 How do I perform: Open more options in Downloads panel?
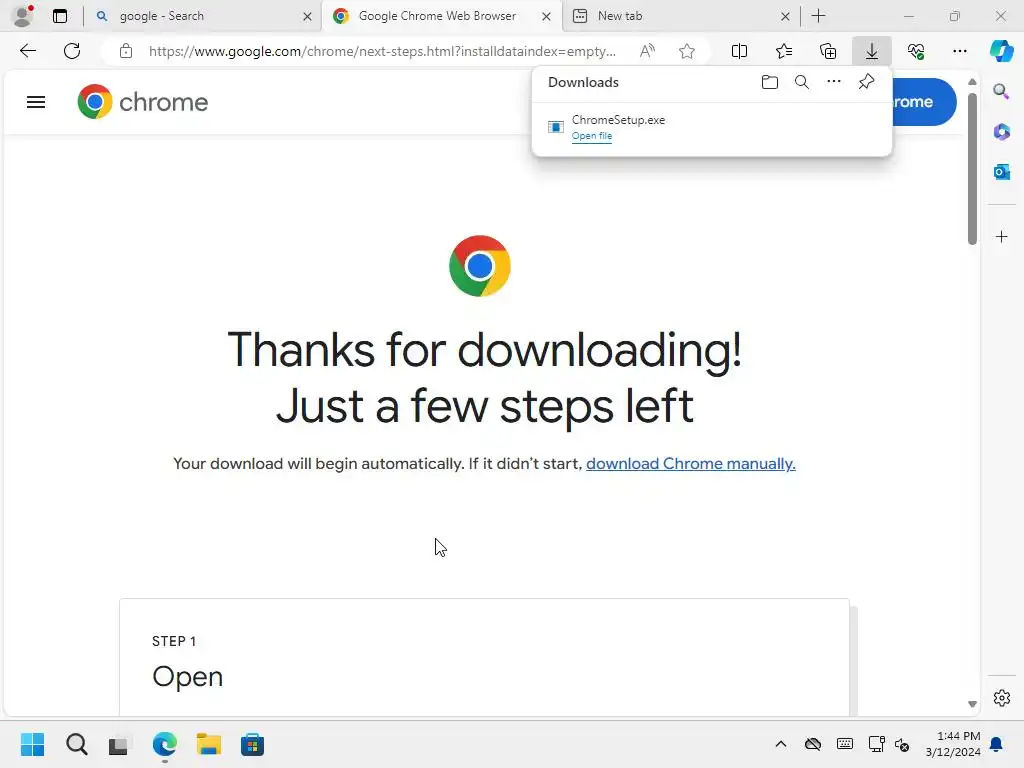[x=834, y=82]
